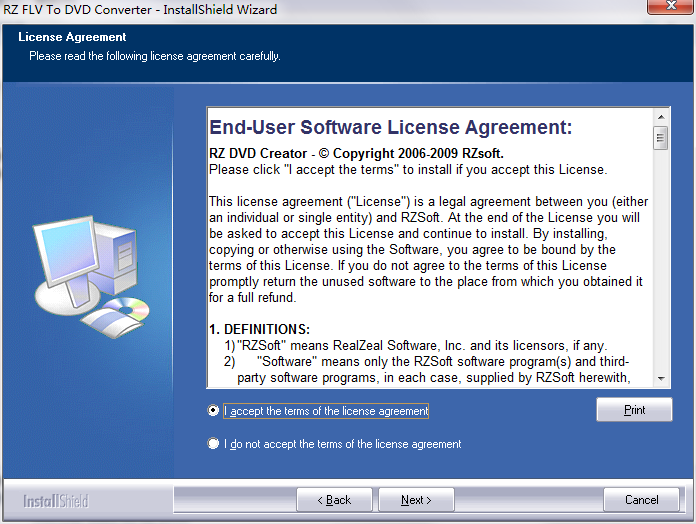696x524 pixels.
Task: Click the text 'for a full refund.'
Action: click(253, 297)
